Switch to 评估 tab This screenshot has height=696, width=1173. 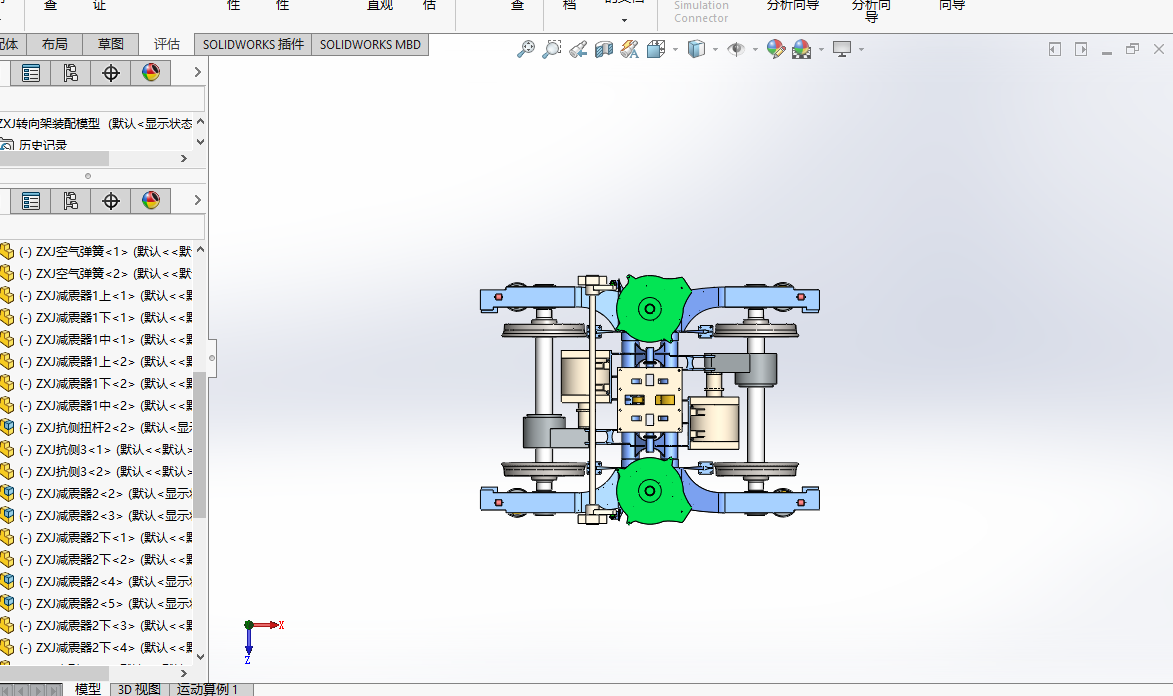[x=167, y=44]
